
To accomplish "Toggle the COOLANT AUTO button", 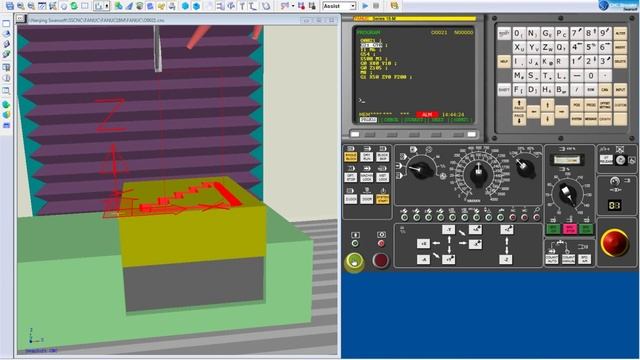I will (x=552, y=259).
